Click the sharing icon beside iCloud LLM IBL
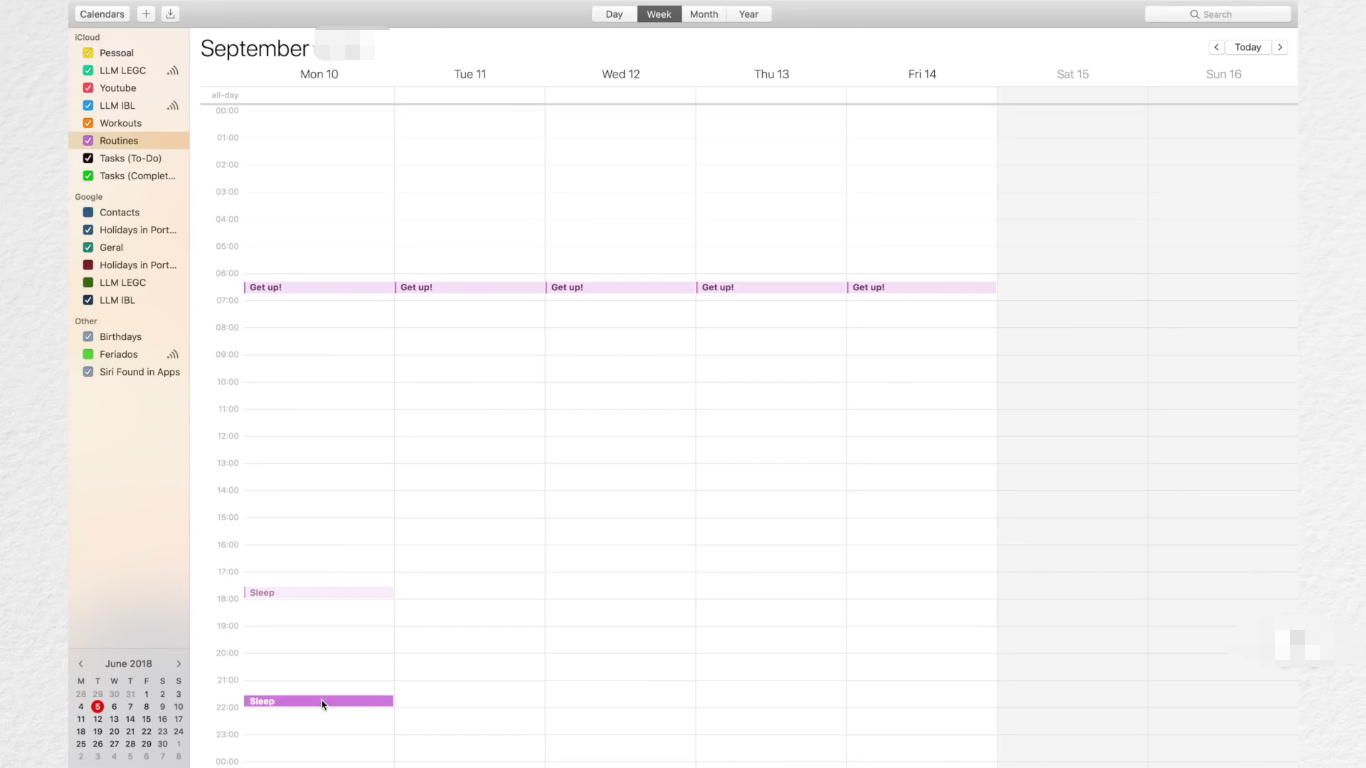 coord(173,106)
